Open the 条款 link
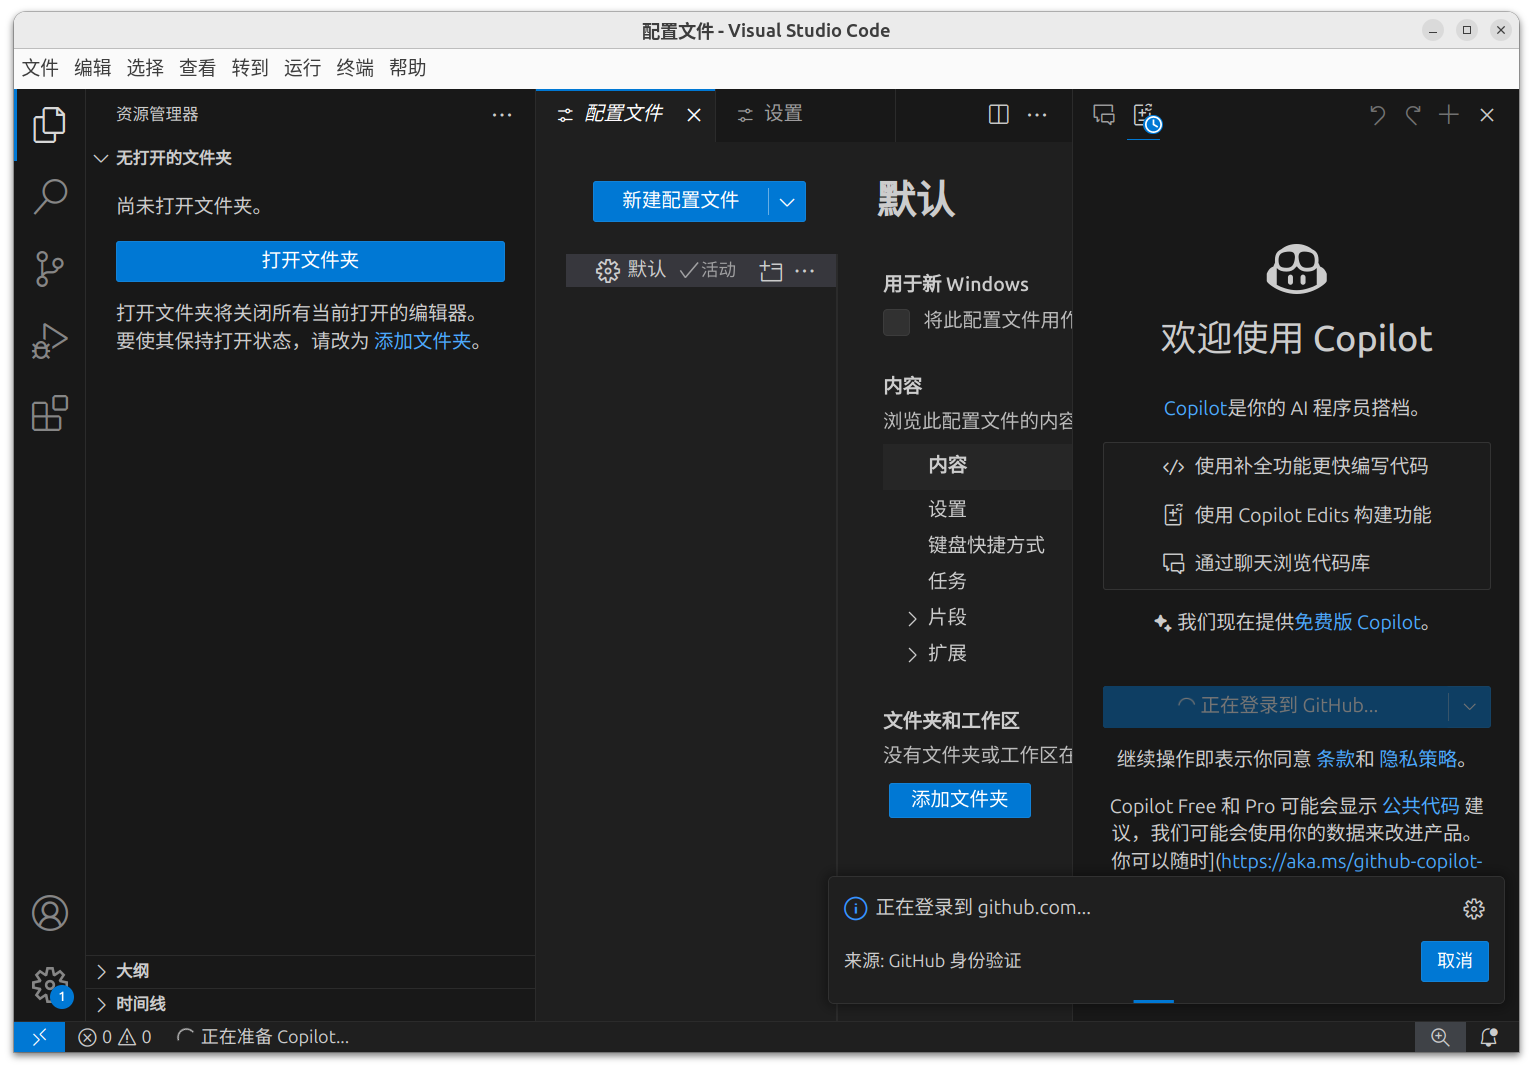 tap(1335, 760)
